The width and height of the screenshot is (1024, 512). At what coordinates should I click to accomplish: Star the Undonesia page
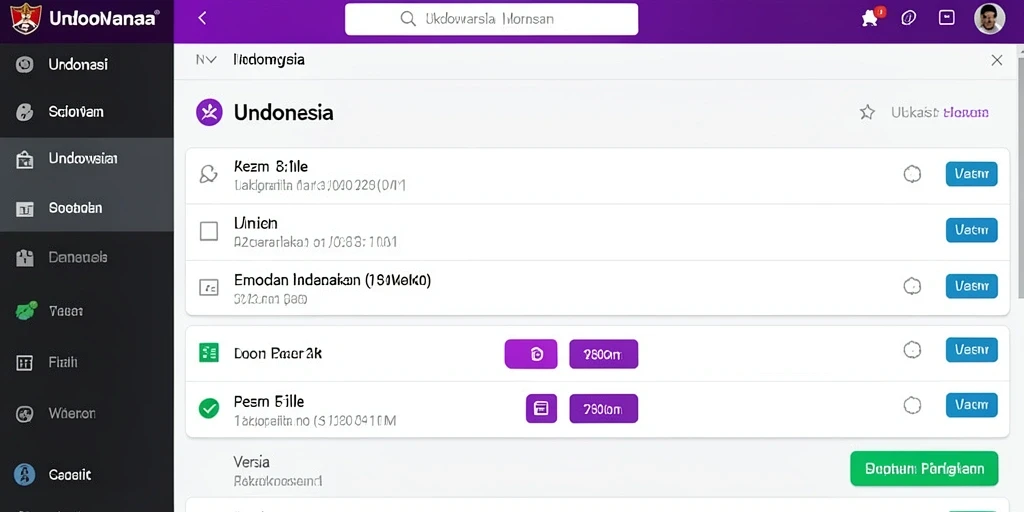(x=867, y=112)
